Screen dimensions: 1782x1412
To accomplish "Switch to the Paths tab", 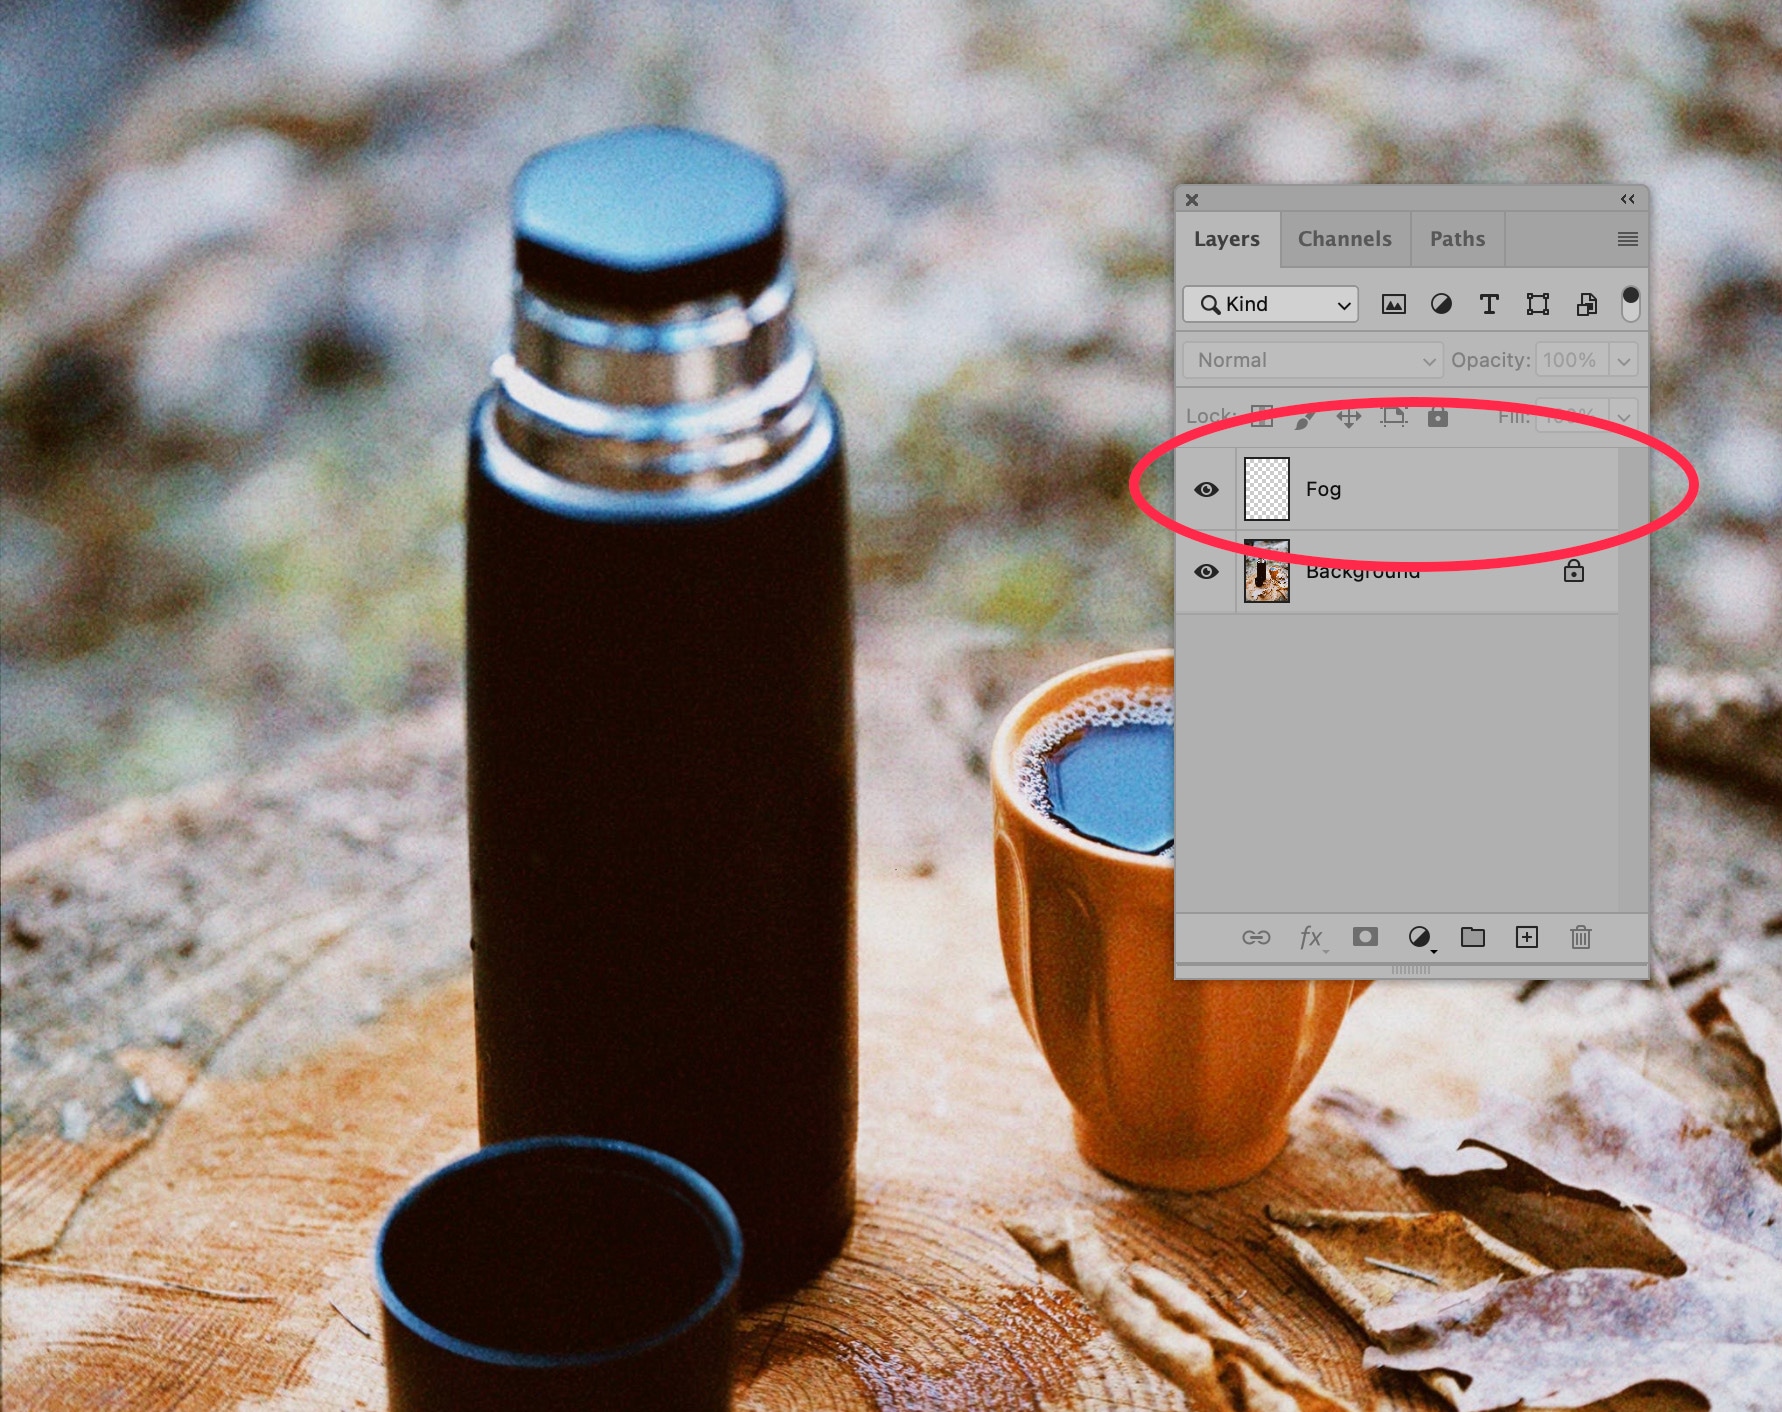I will 1457,239.
